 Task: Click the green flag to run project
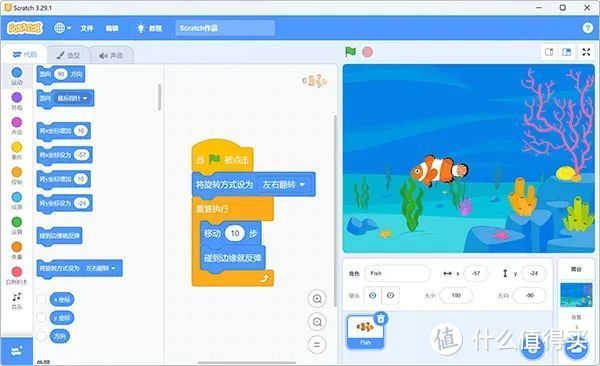click(x=350, y=52)
